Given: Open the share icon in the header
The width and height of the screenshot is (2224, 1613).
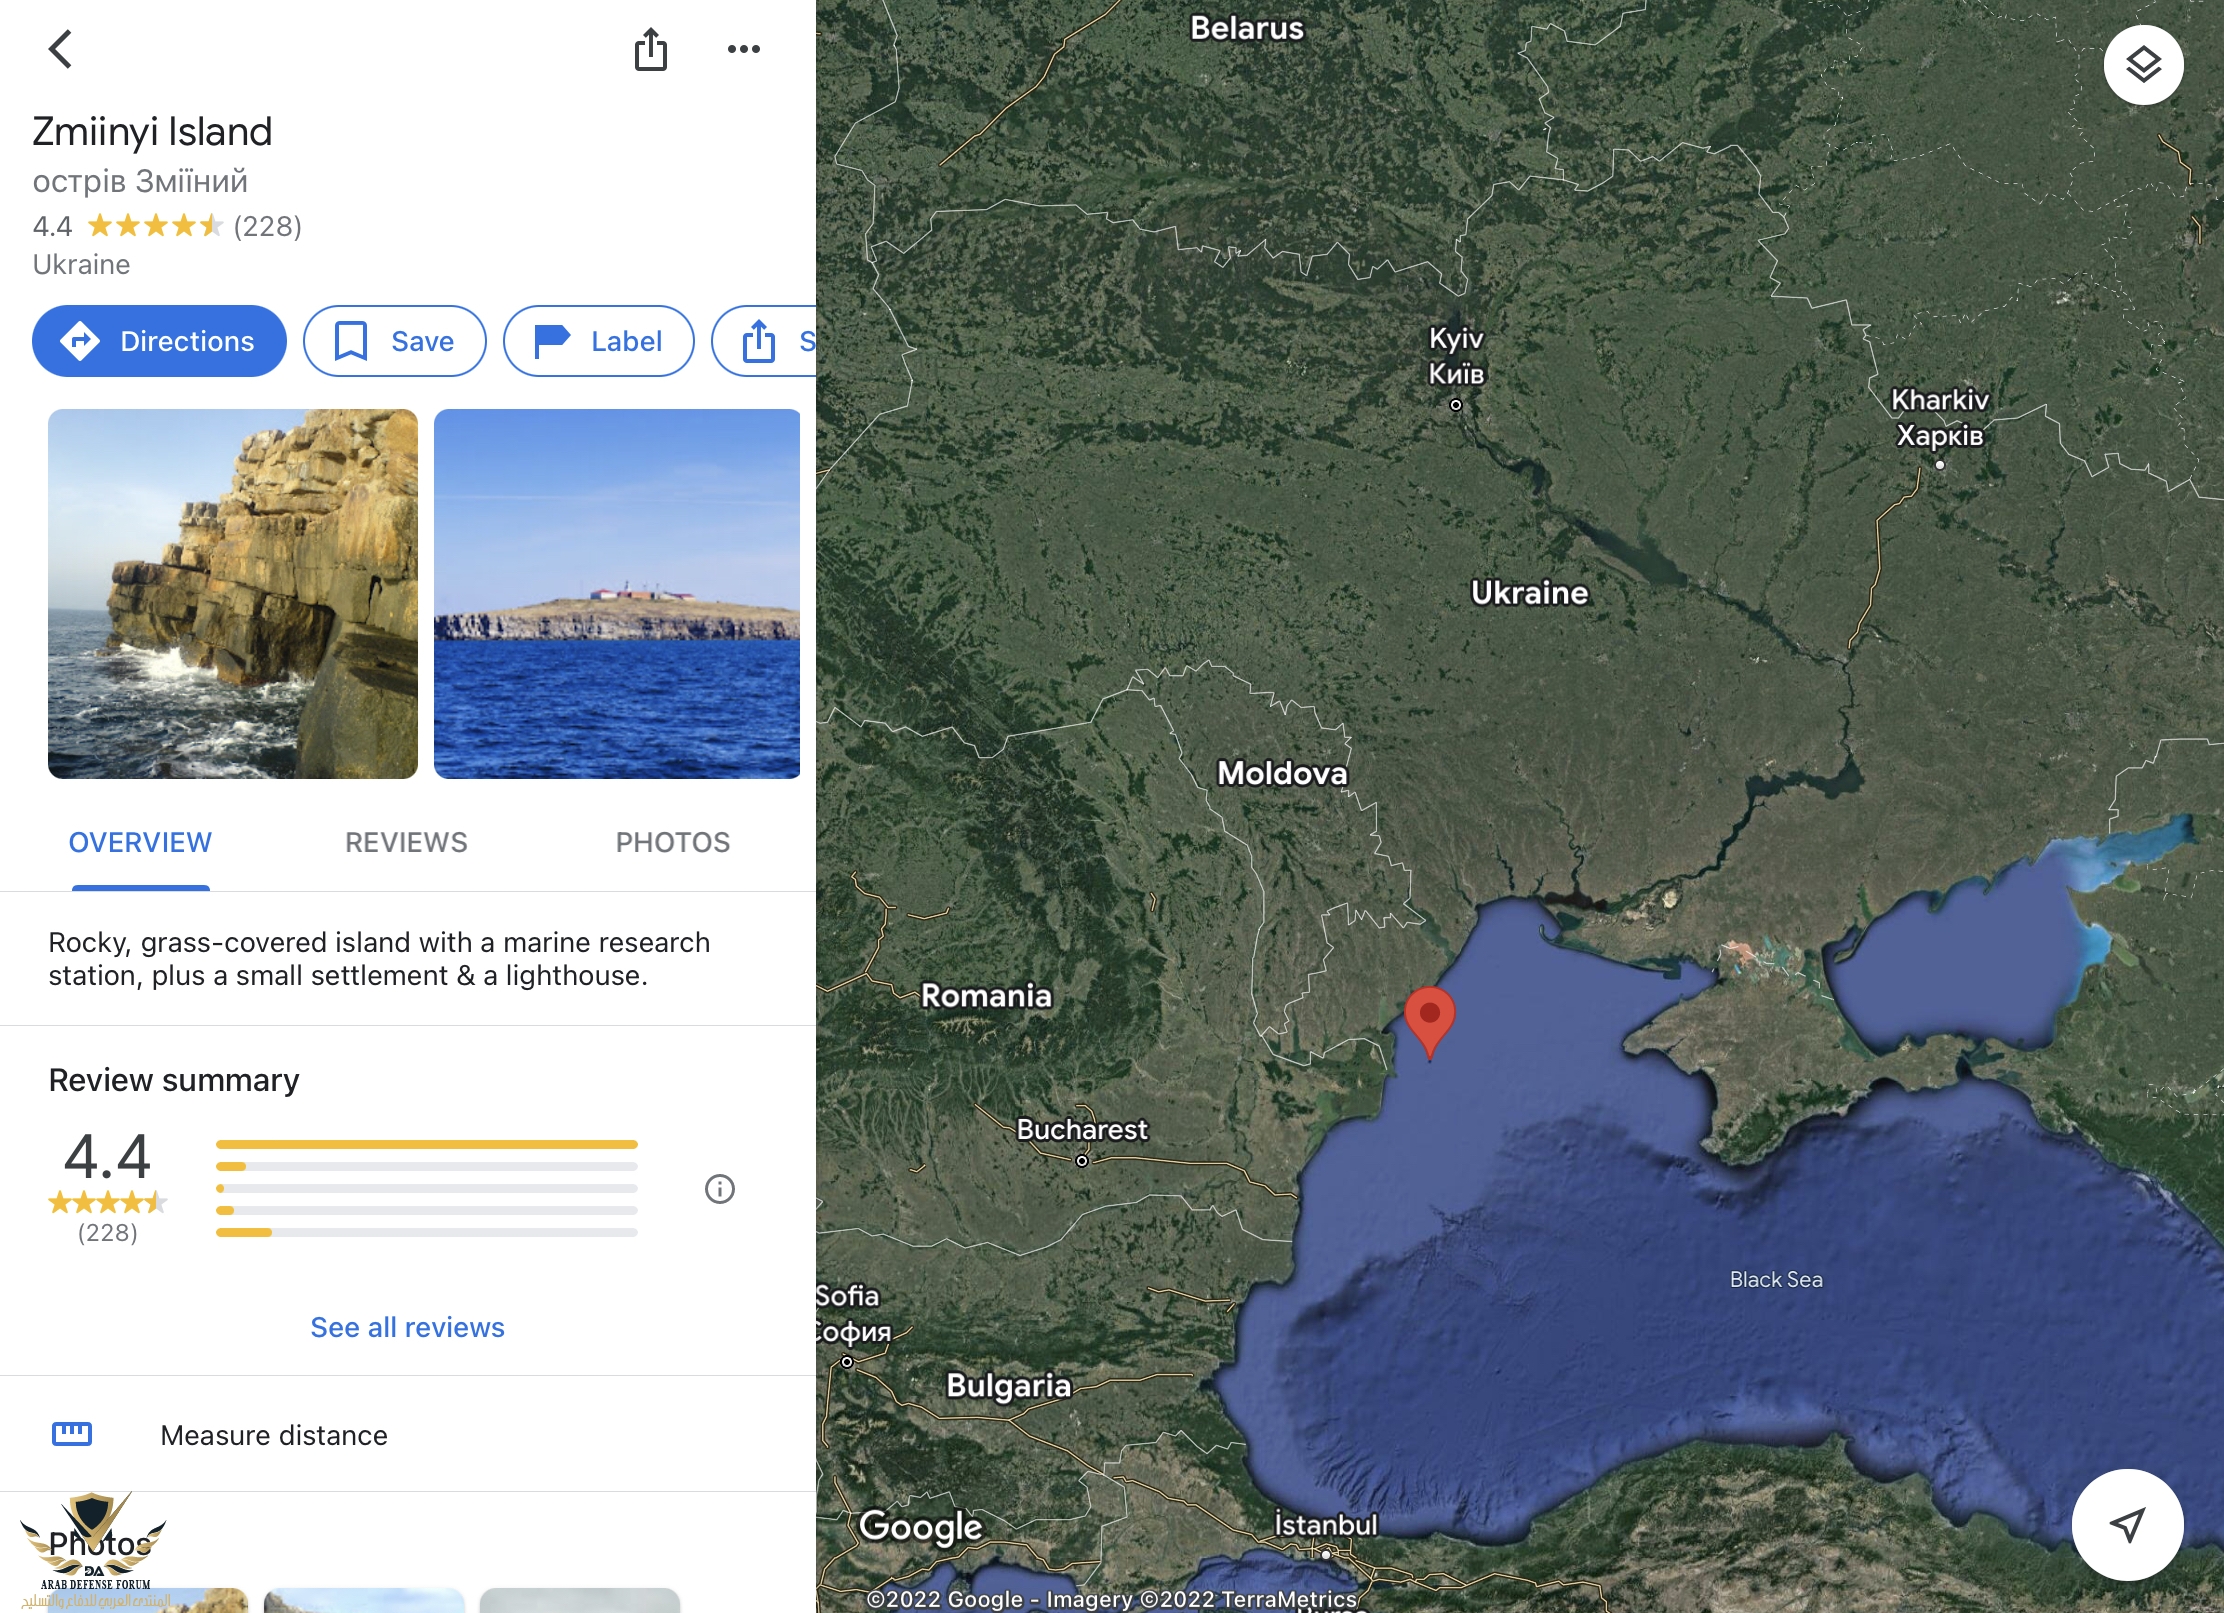Looking at the screenshot, I should (x=651, y=49).
